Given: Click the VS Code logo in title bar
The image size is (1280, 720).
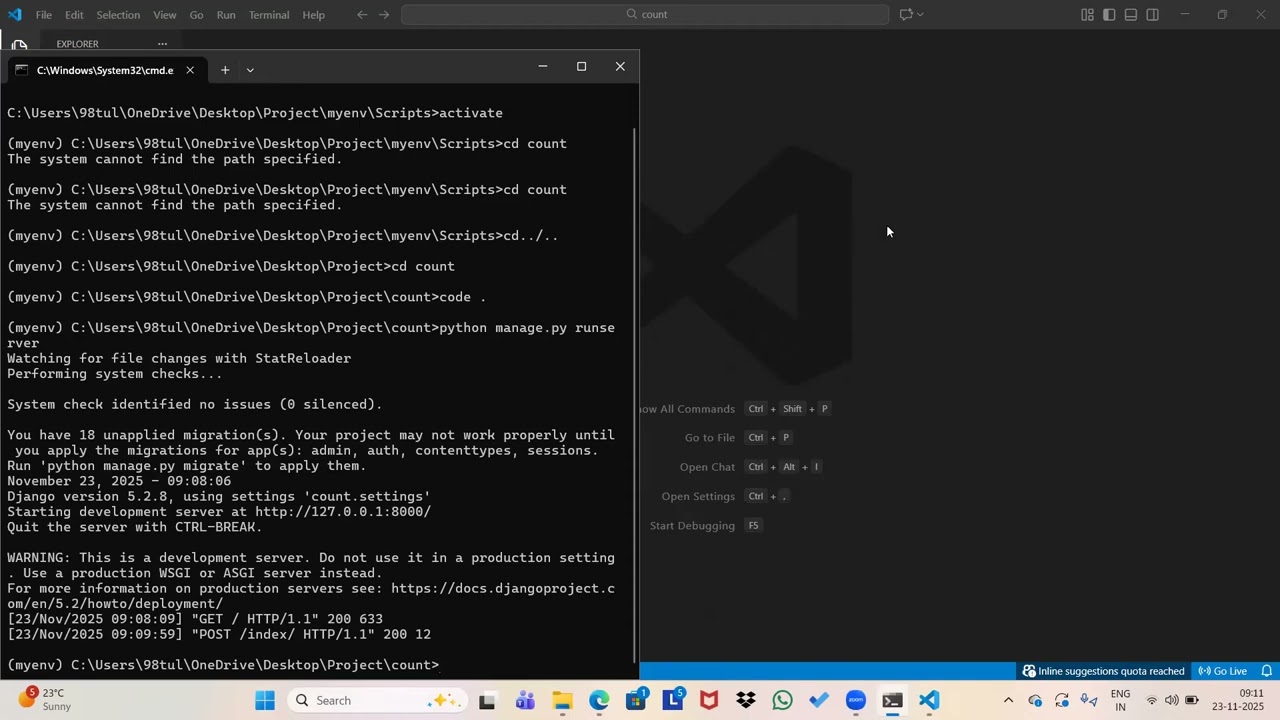Looking at the screenshot, I should 14,14.
